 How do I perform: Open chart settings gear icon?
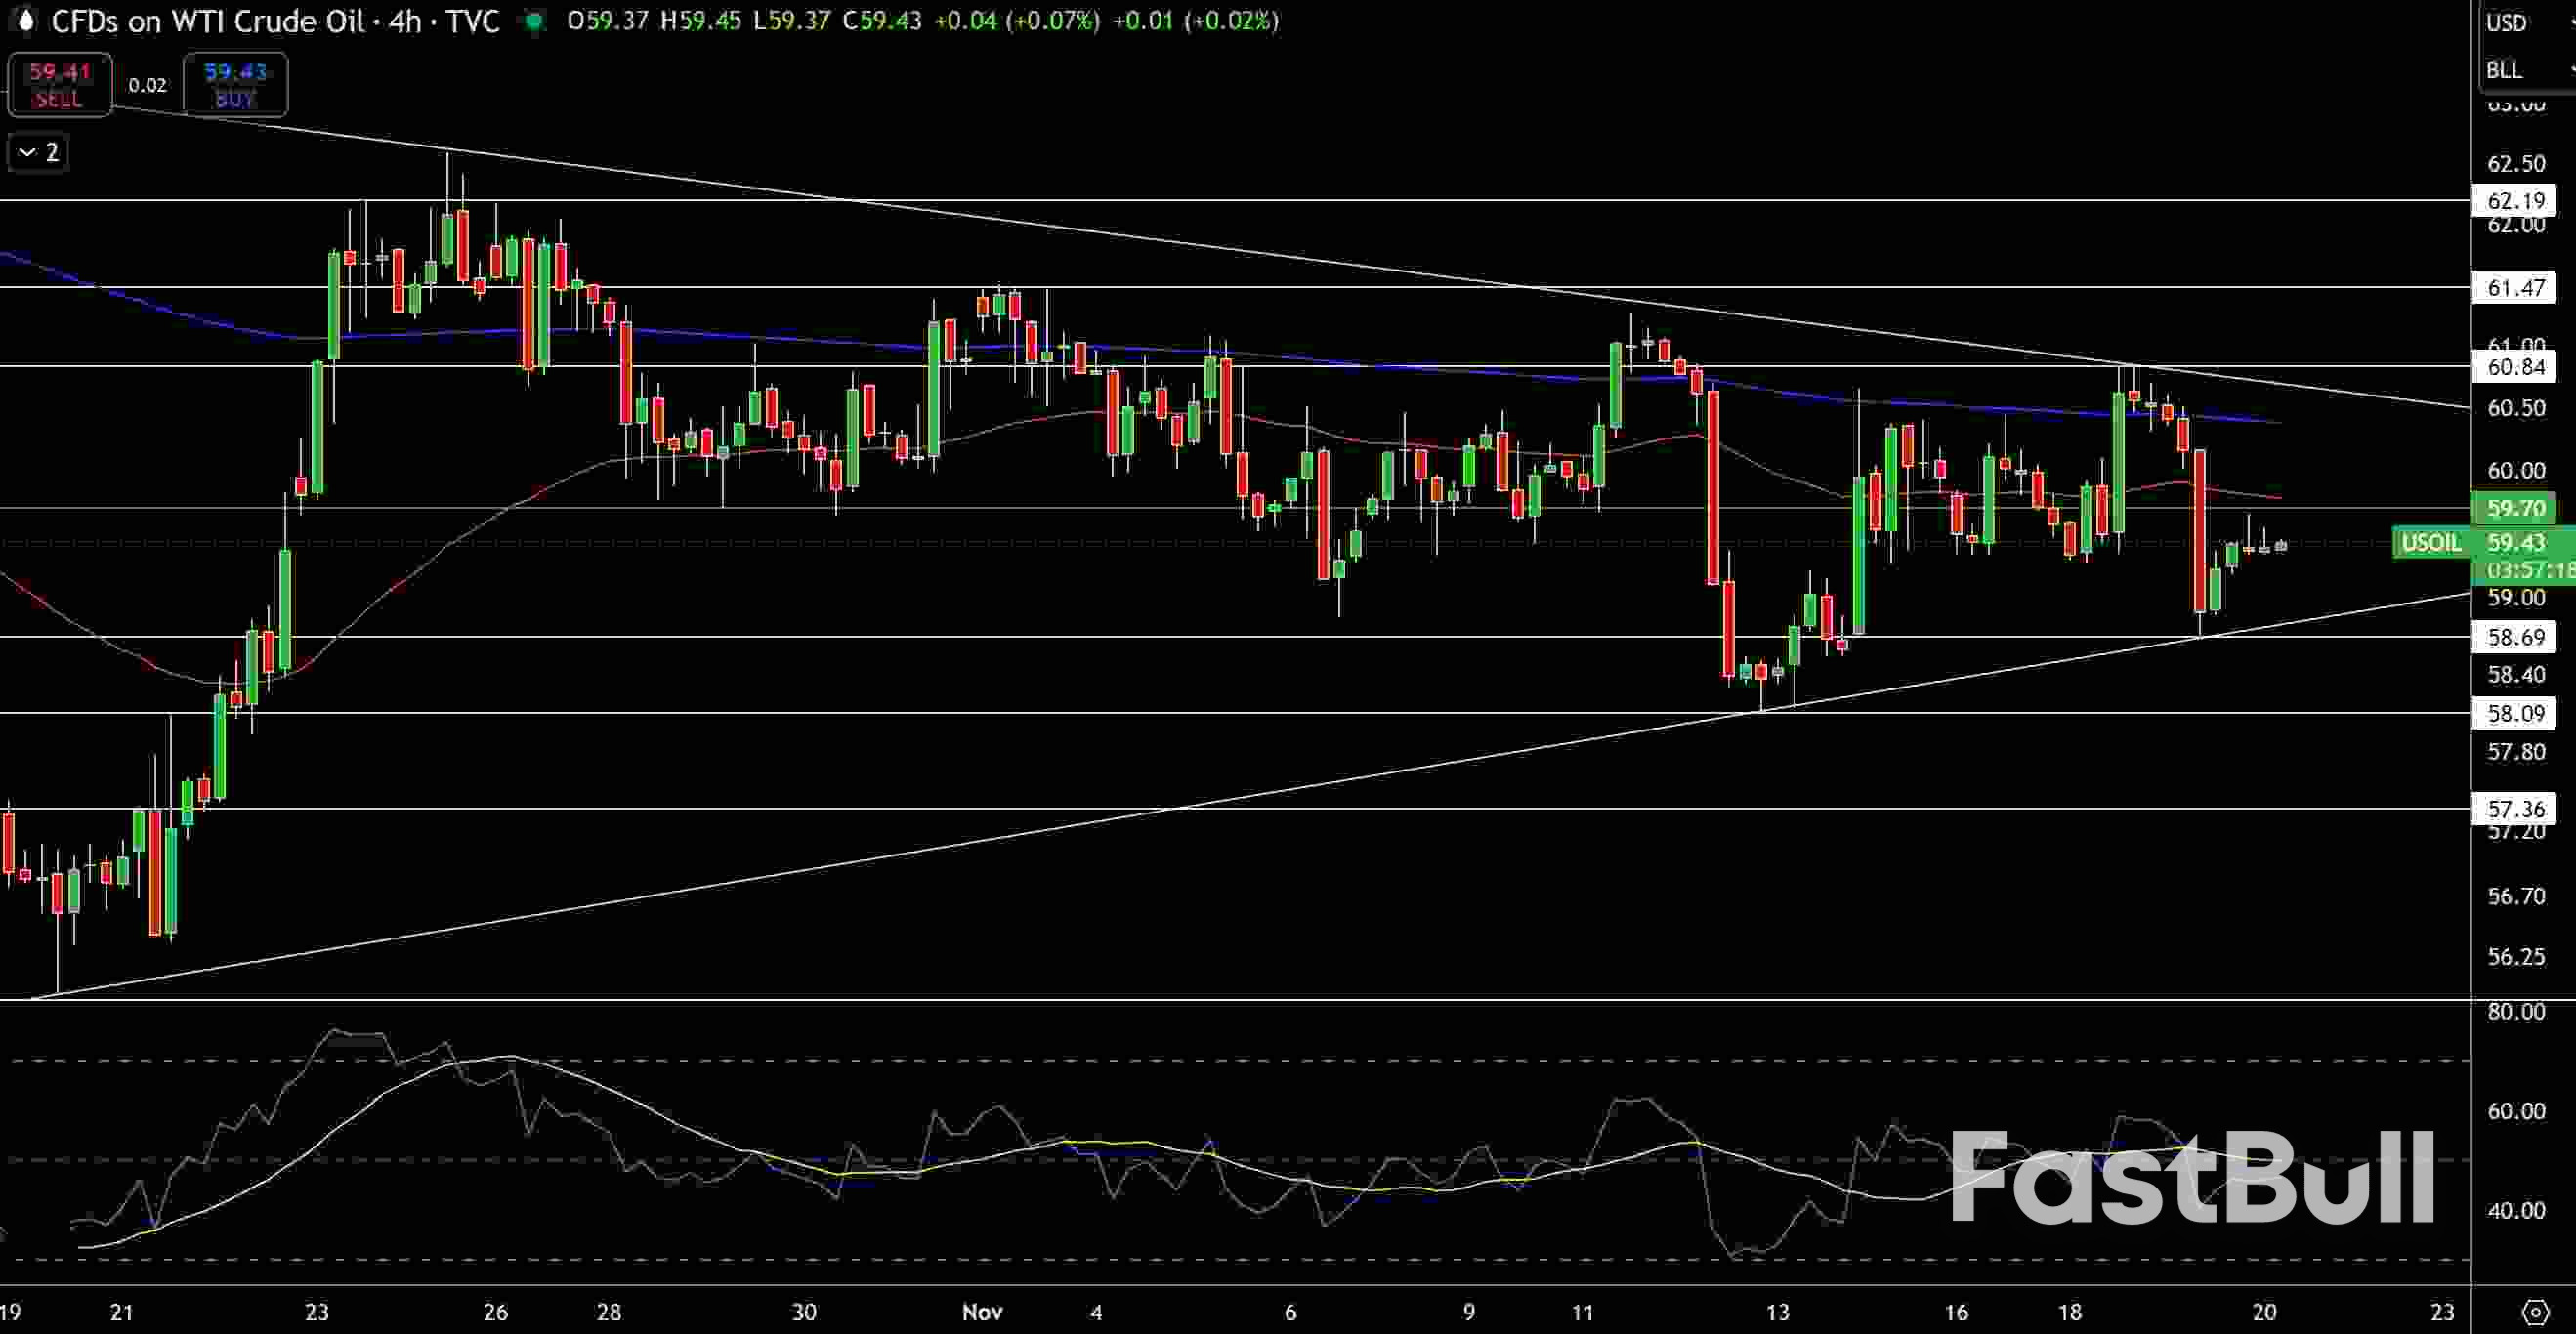coord(2535,1311)
